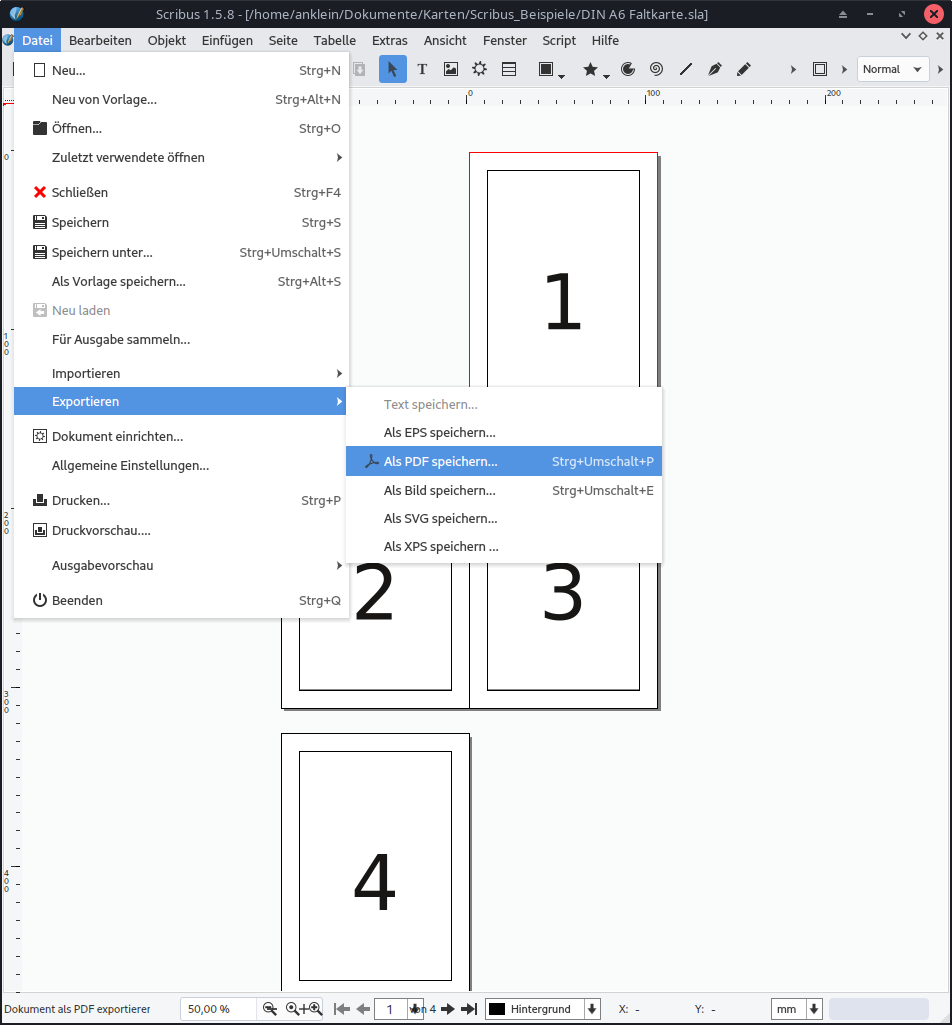Select the Freehand pencil tool
Screen dimensions: 952x1025
[743, 69]
